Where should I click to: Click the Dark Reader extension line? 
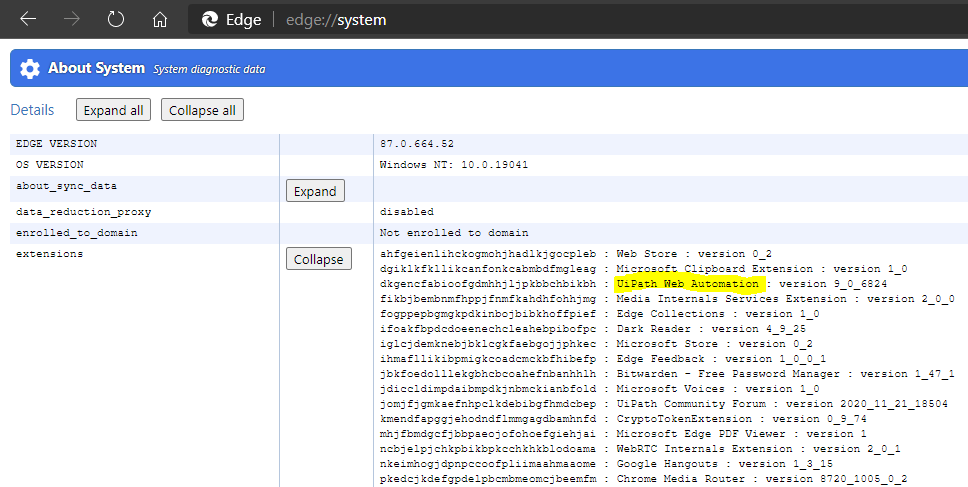(593, 328)
